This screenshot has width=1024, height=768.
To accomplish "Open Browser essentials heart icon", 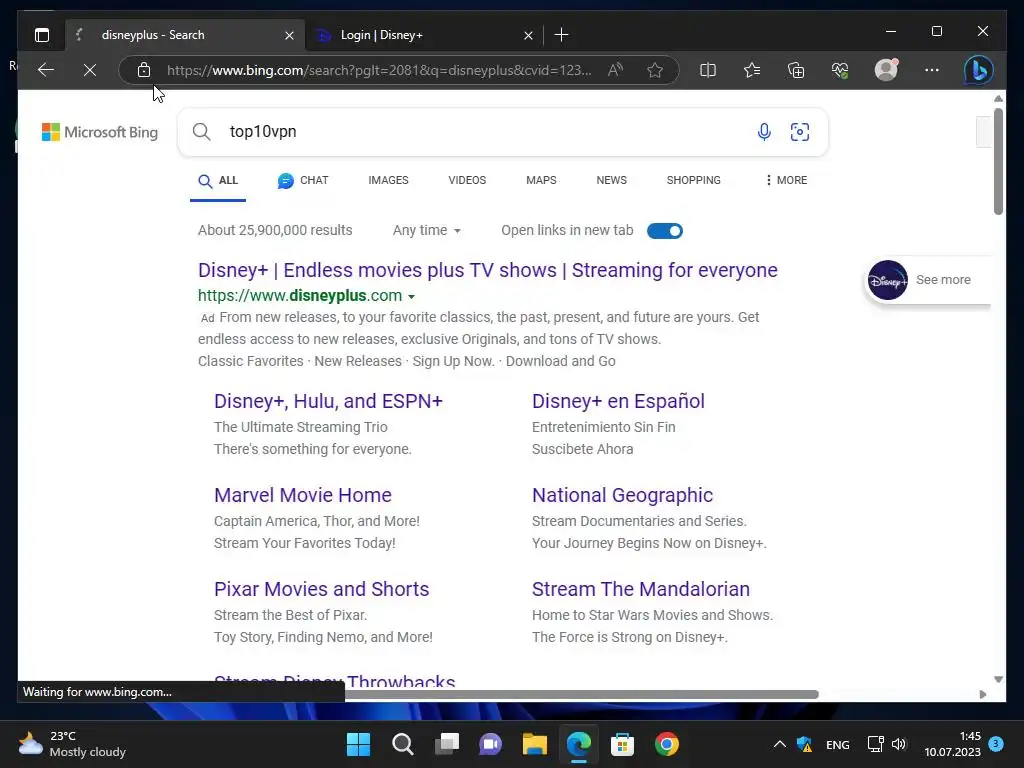I will 840,70.
